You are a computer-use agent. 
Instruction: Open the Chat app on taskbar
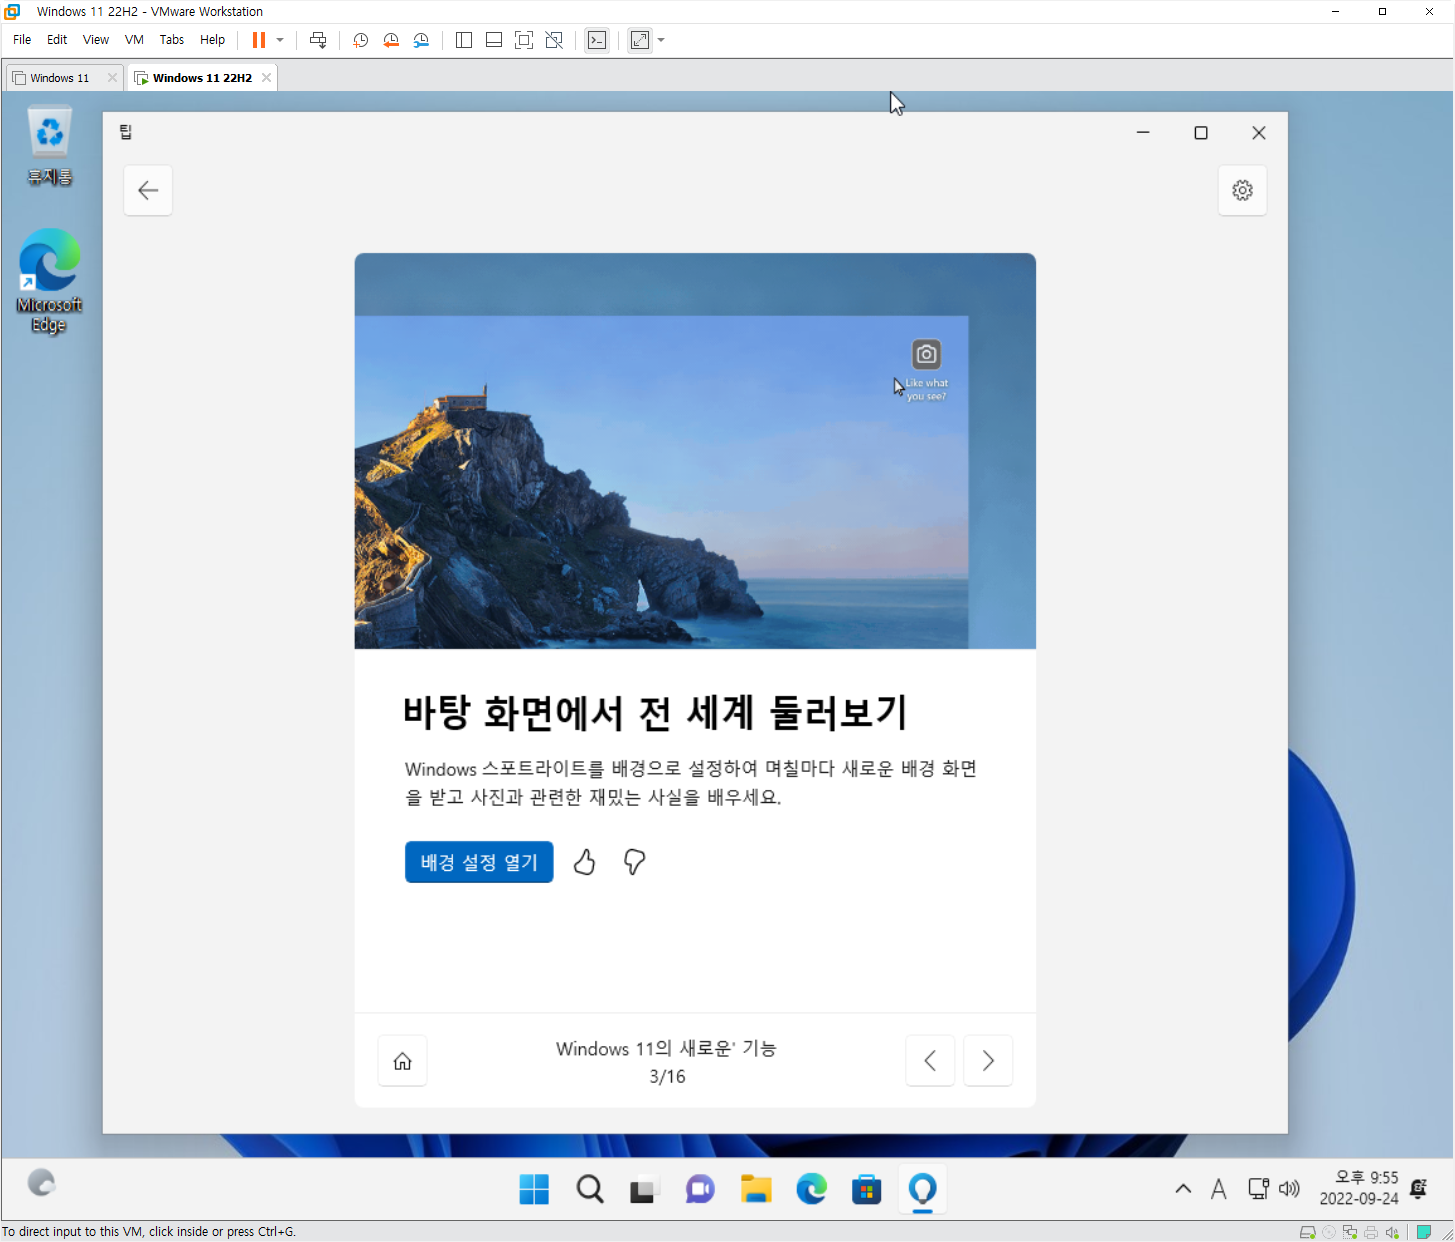700,1189
